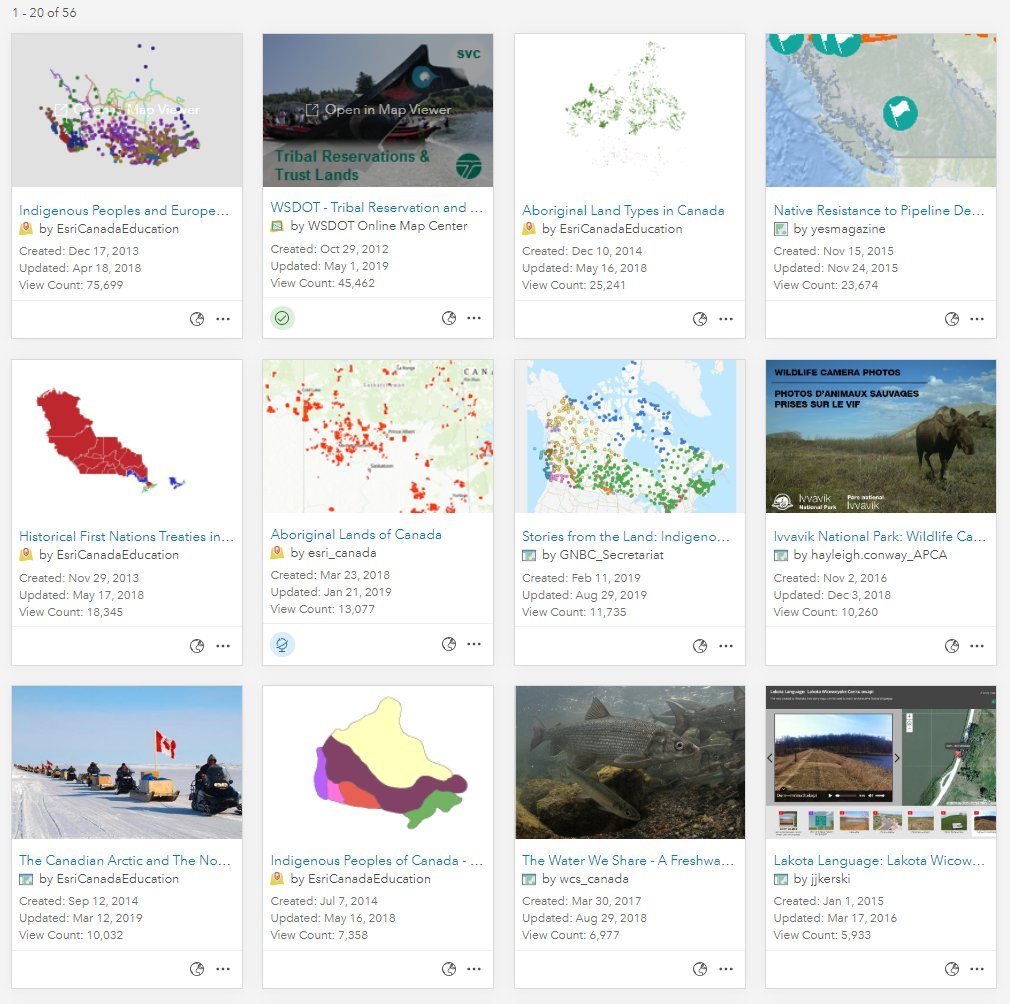
Task: Open more options for Aboriginal Land Types in Canada
Action: (x=726, y=319)
